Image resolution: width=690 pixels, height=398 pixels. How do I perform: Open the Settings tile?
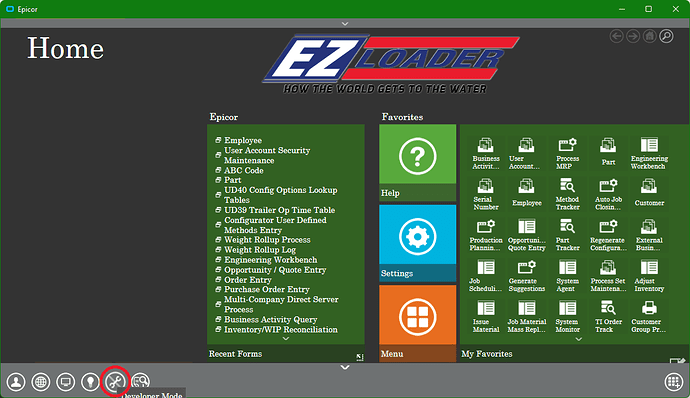[x=418, y=243]
